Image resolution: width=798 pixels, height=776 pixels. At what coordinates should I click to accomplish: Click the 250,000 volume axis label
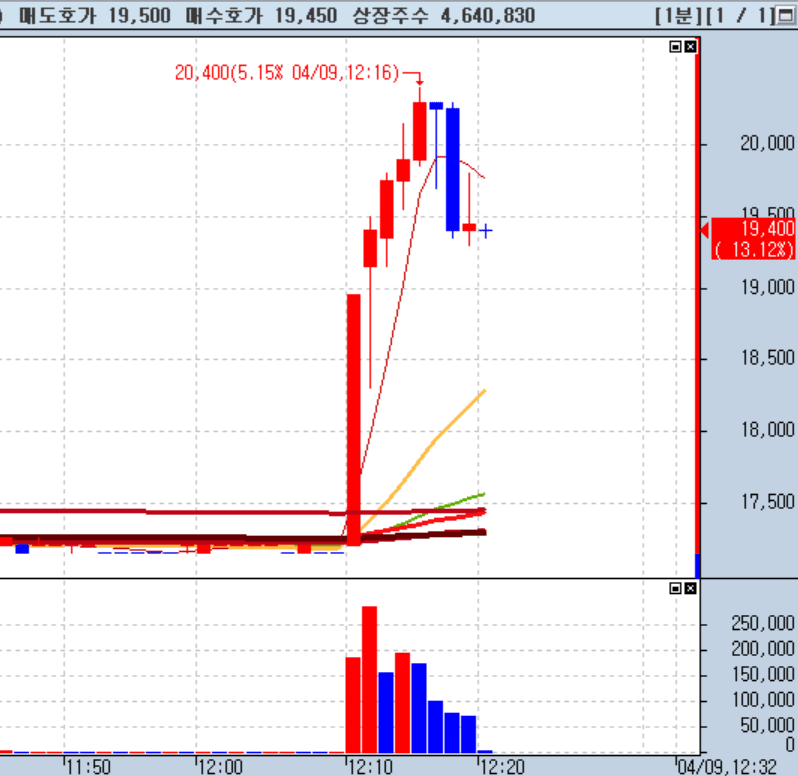tap(763, 623)
